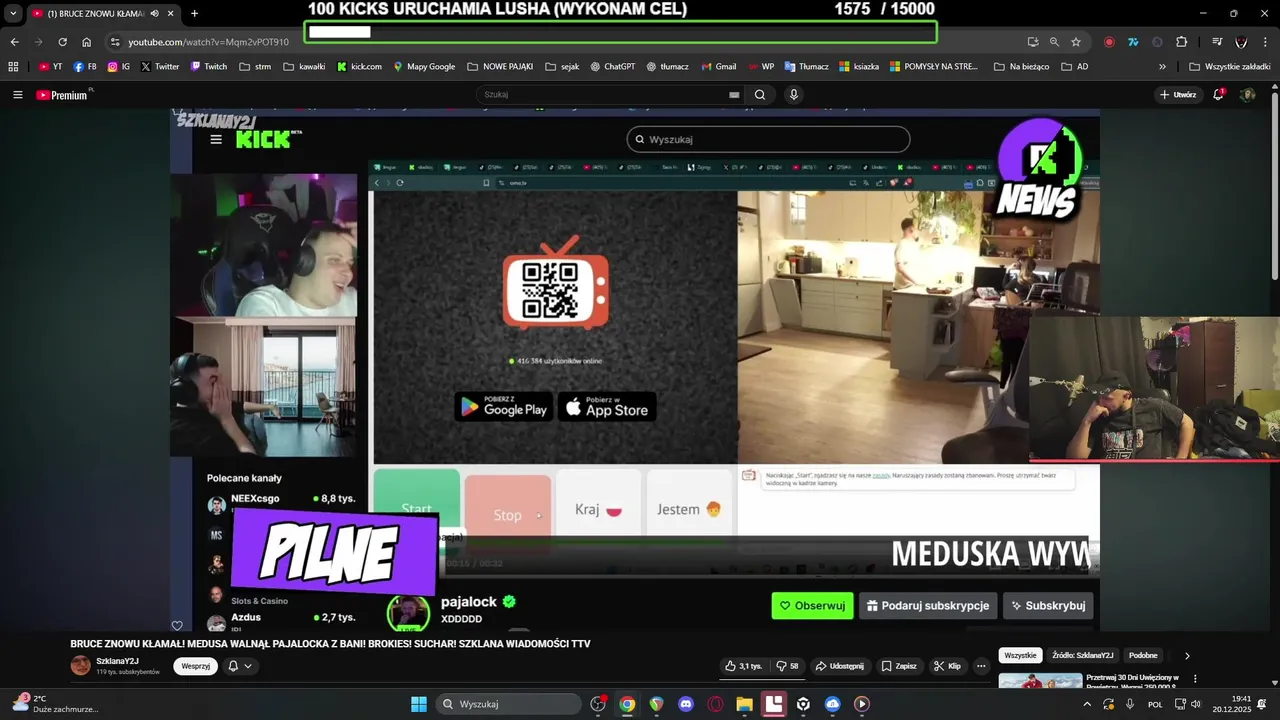1280x720 pixels.
Task: Click the Zapisz button
Action: 898,666
